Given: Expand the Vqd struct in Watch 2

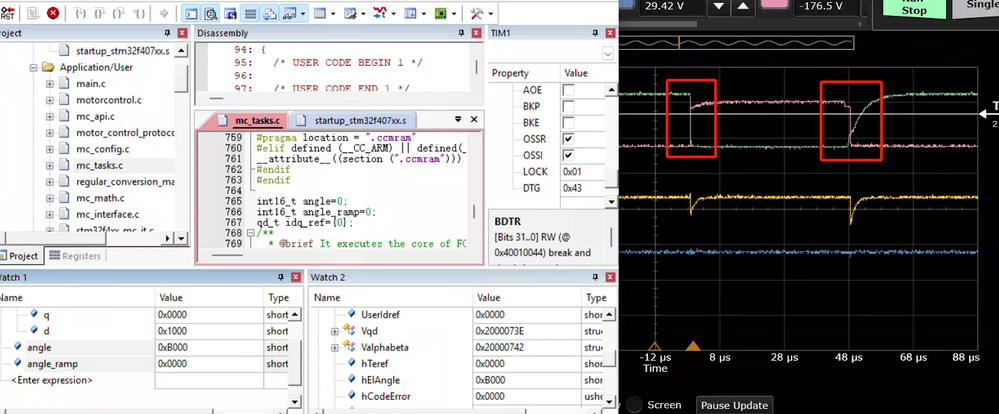Looking at the screenshot, I should [x=335, y=330].
